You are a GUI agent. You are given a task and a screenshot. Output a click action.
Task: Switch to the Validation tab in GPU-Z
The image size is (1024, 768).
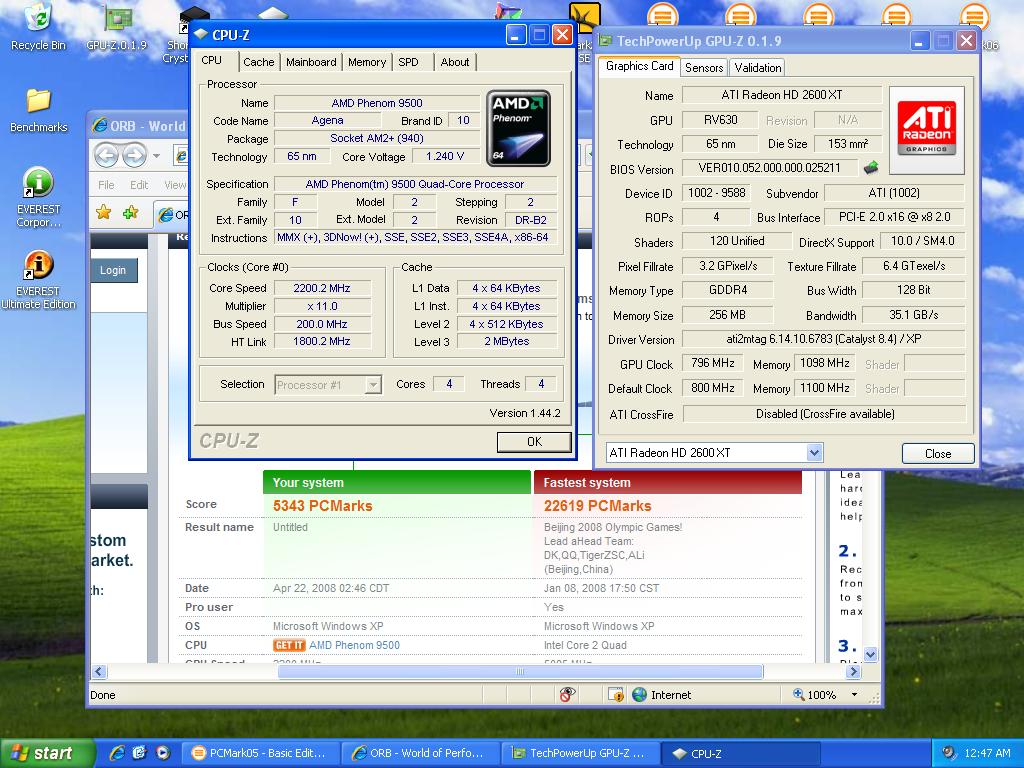[757, 67]
